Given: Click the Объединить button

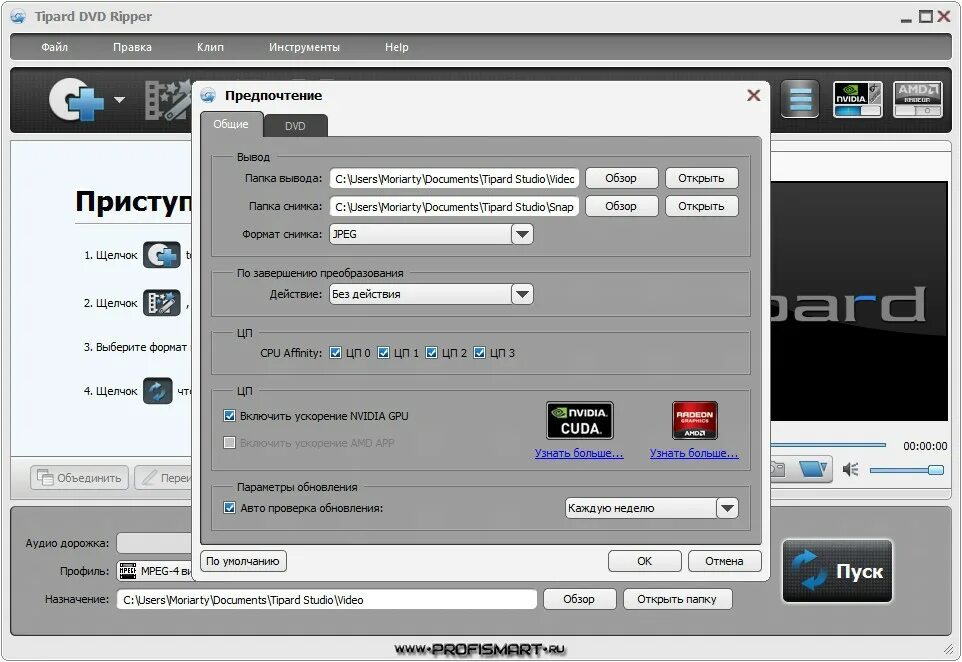Looking at the screenshot, I should [80, 478].
